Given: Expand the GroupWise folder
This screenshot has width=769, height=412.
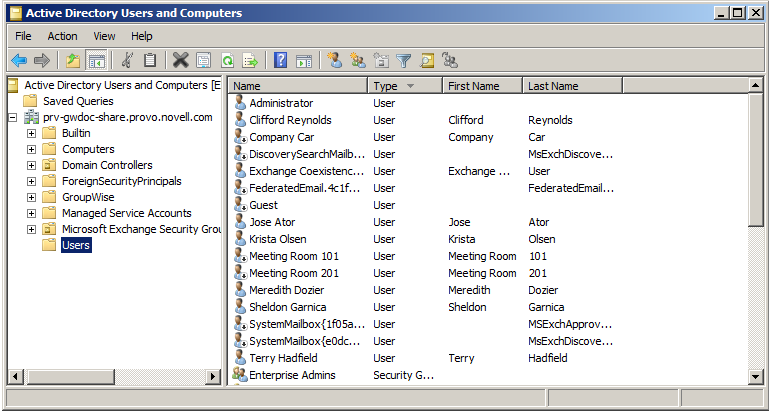Looking at the screenshot, I should click(31, 198).
